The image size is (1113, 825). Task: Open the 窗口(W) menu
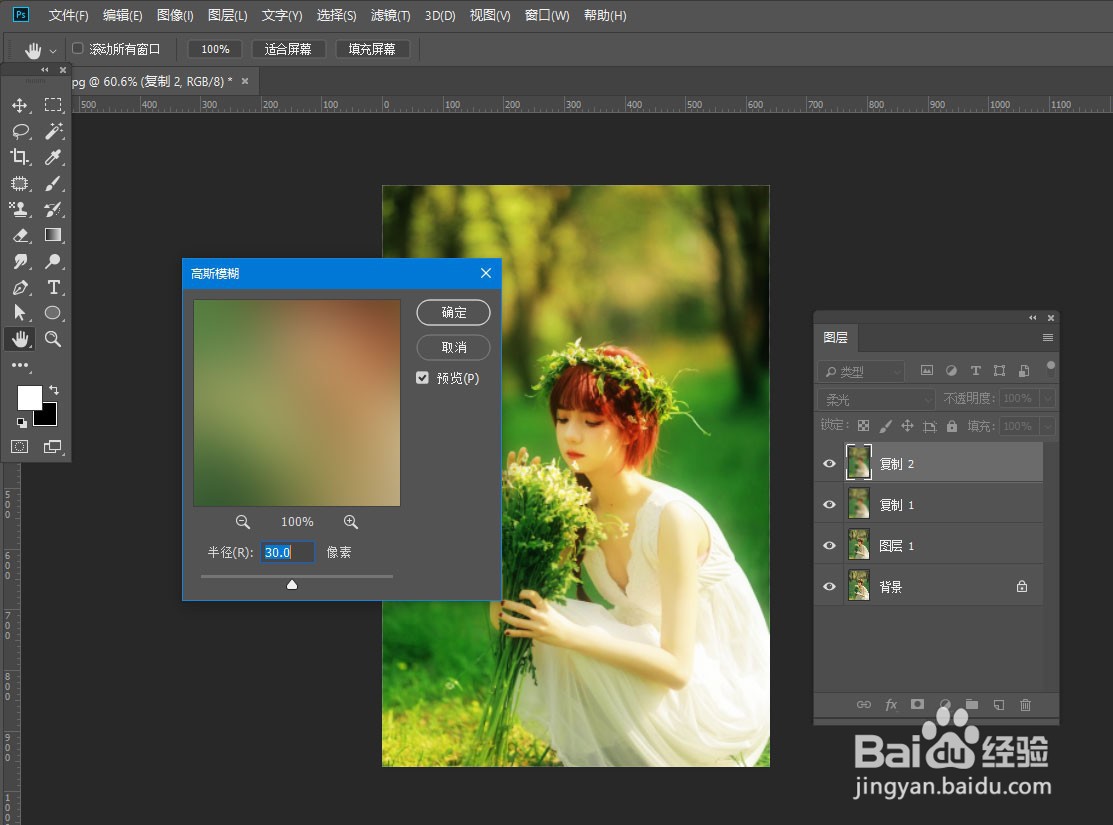coord(547,15)
